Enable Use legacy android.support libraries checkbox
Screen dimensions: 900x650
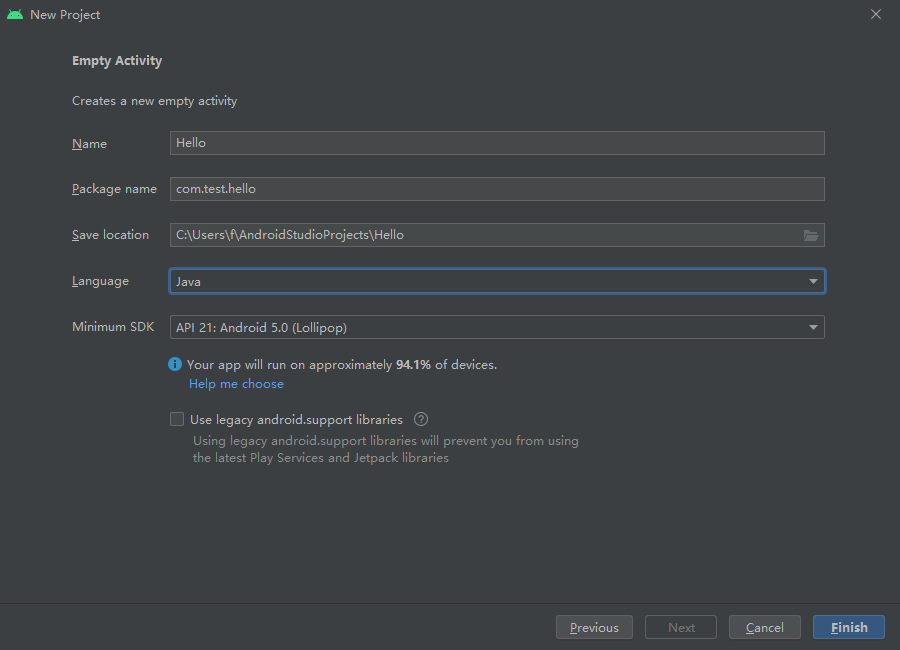pyautogui.click(x=177, y=419)
